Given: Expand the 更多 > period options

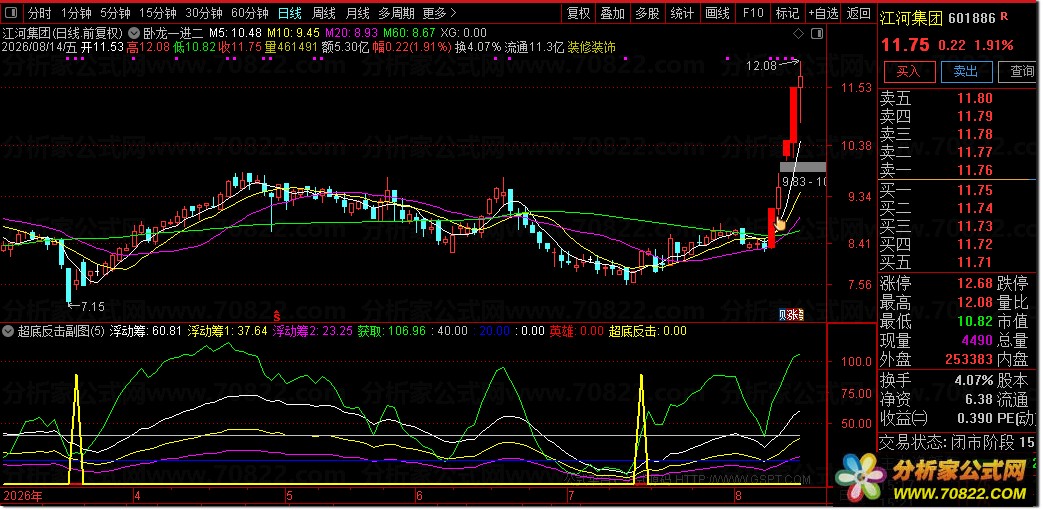Looking at the screenshot, I should (x=440, y=13).
